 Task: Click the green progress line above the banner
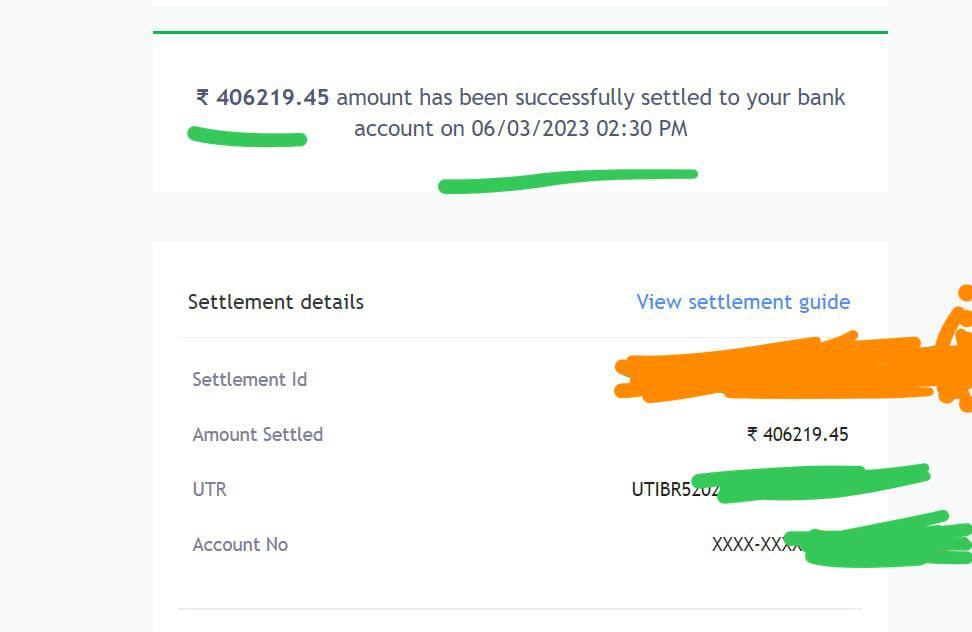point(520,32)
